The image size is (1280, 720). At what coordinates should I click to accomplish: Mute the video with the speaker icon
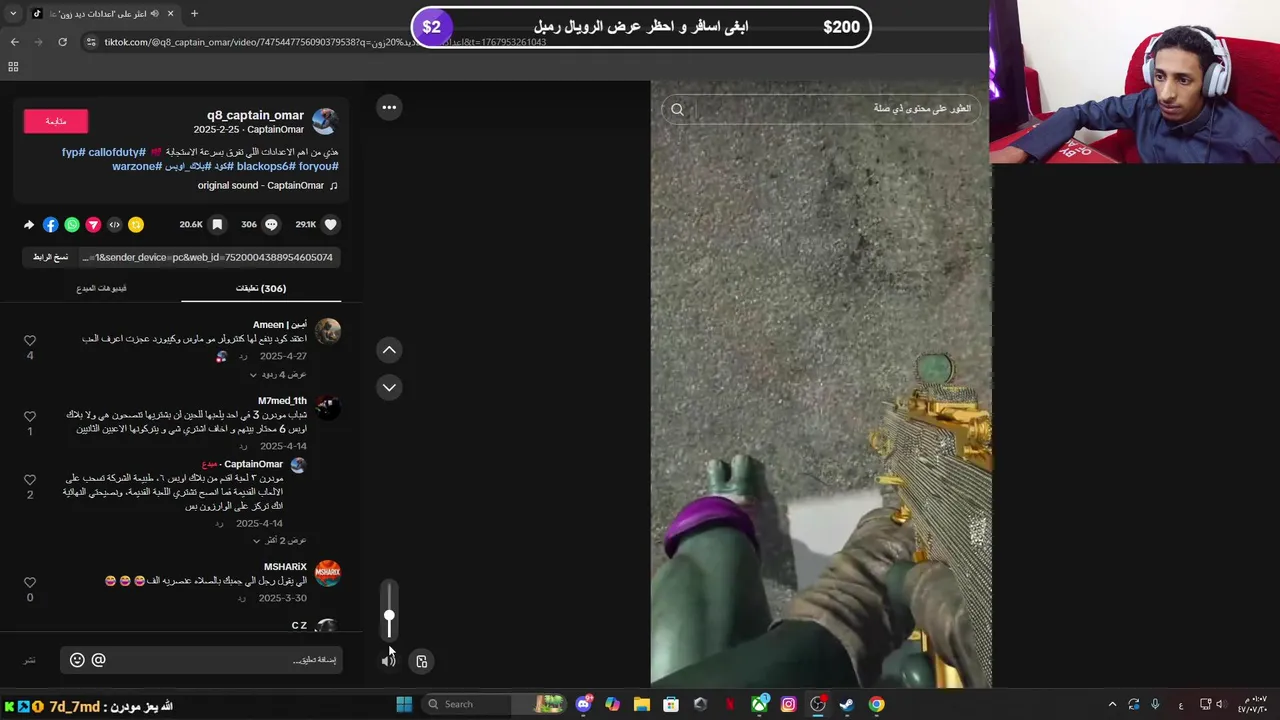click(x=388, y=660)
